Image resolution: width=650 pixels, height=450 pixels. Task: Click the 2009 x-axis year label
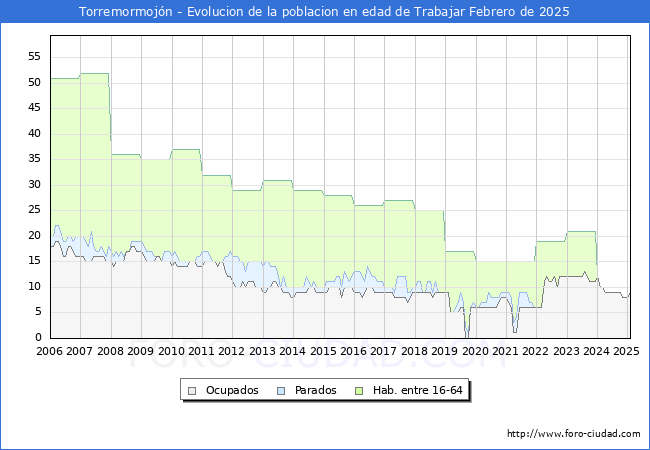click(x=141, y=351)
